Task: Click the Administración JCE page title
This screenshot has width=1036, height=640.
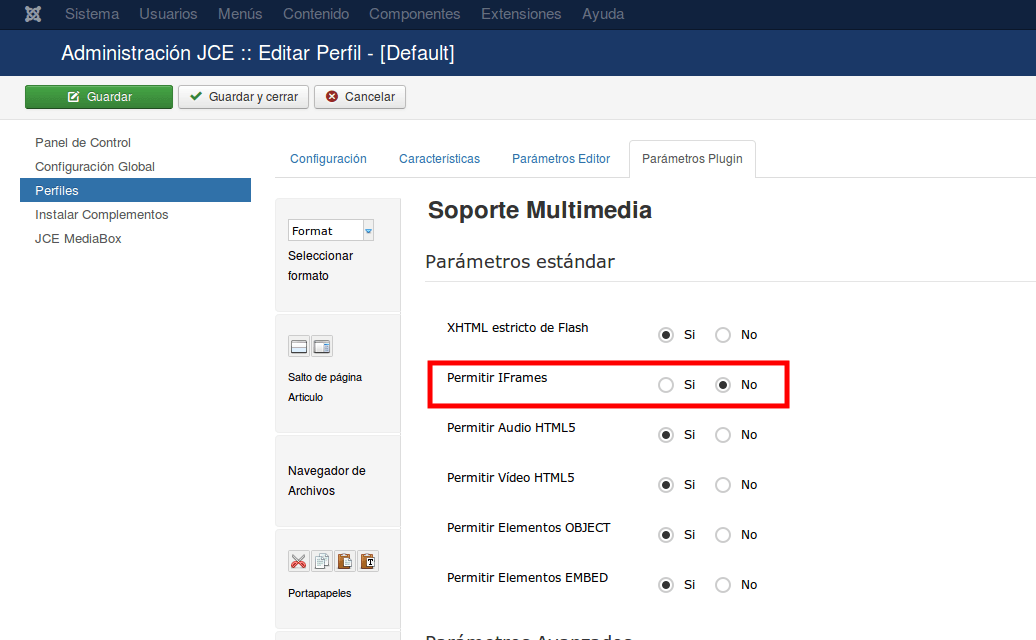Action: coord(258,53)
